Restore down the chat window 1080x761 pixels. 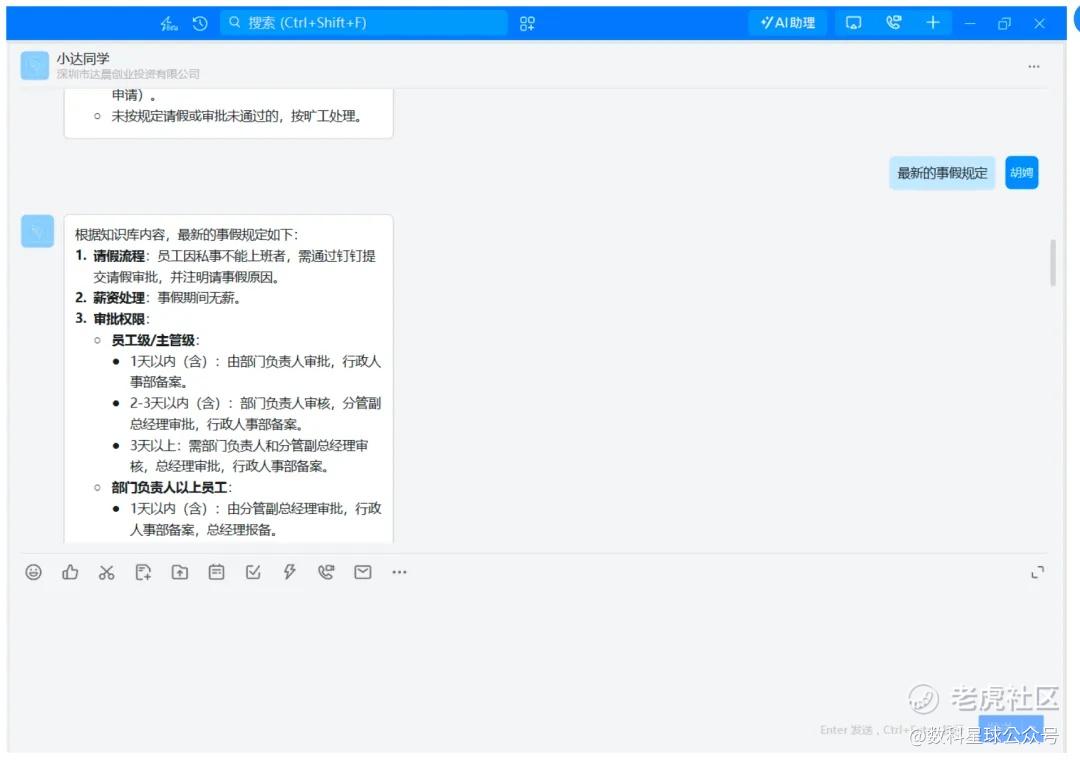tap(1004, 23)
